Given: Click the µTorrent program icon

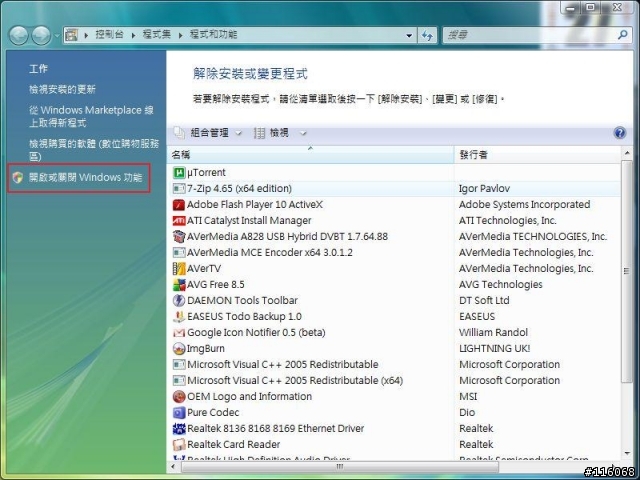Looking at the screenshot, I should click(x=179, y=173).
